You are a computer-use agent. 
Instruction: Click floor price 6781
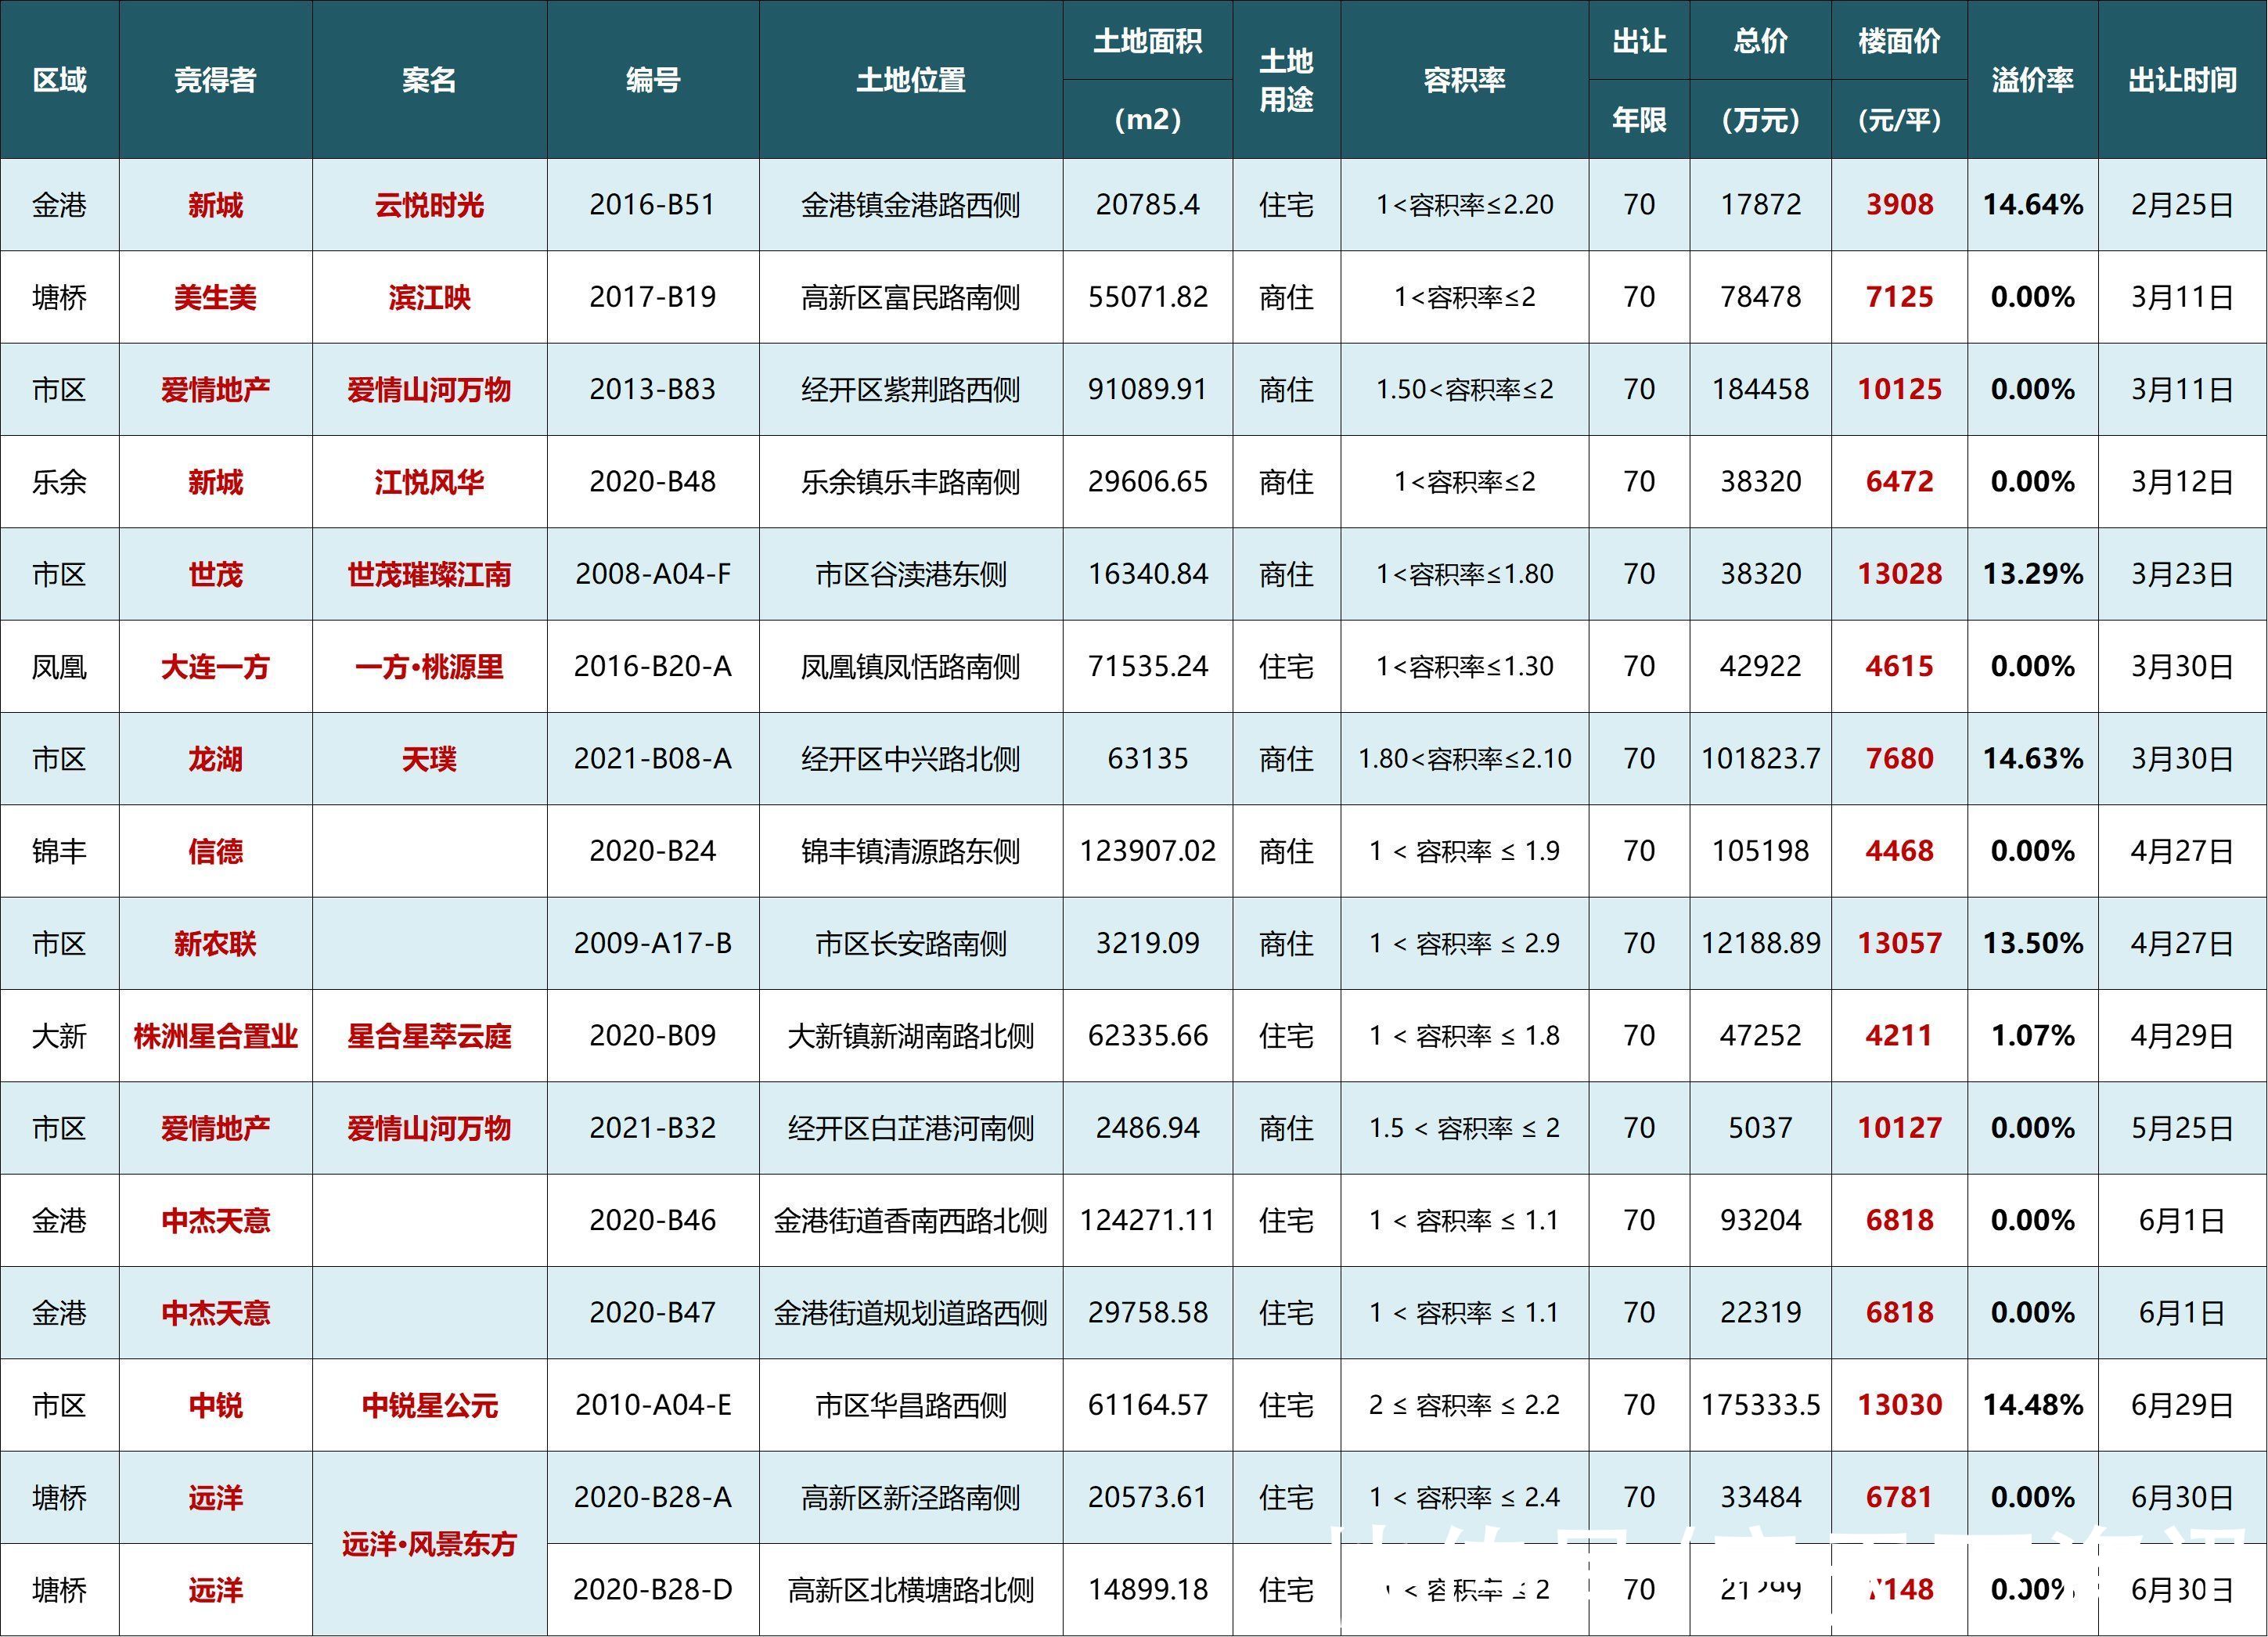point(1900,1497)
